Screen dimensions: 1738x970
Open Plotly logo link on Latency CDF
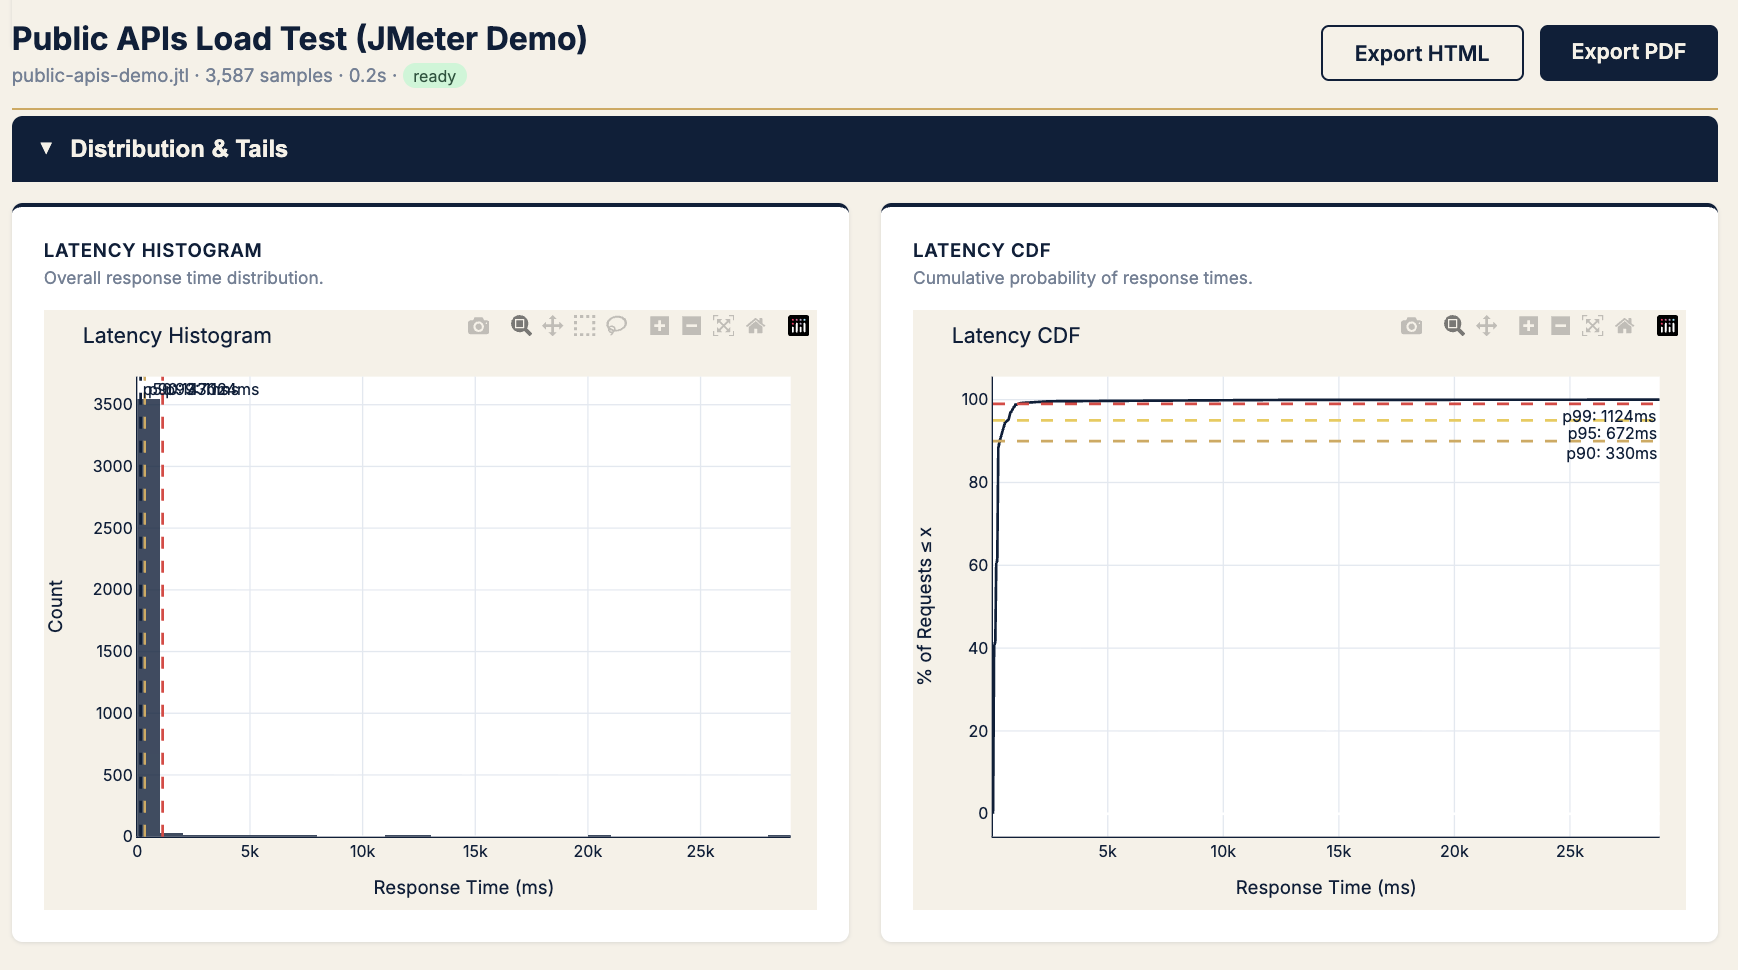click(x=1667, y=326)
